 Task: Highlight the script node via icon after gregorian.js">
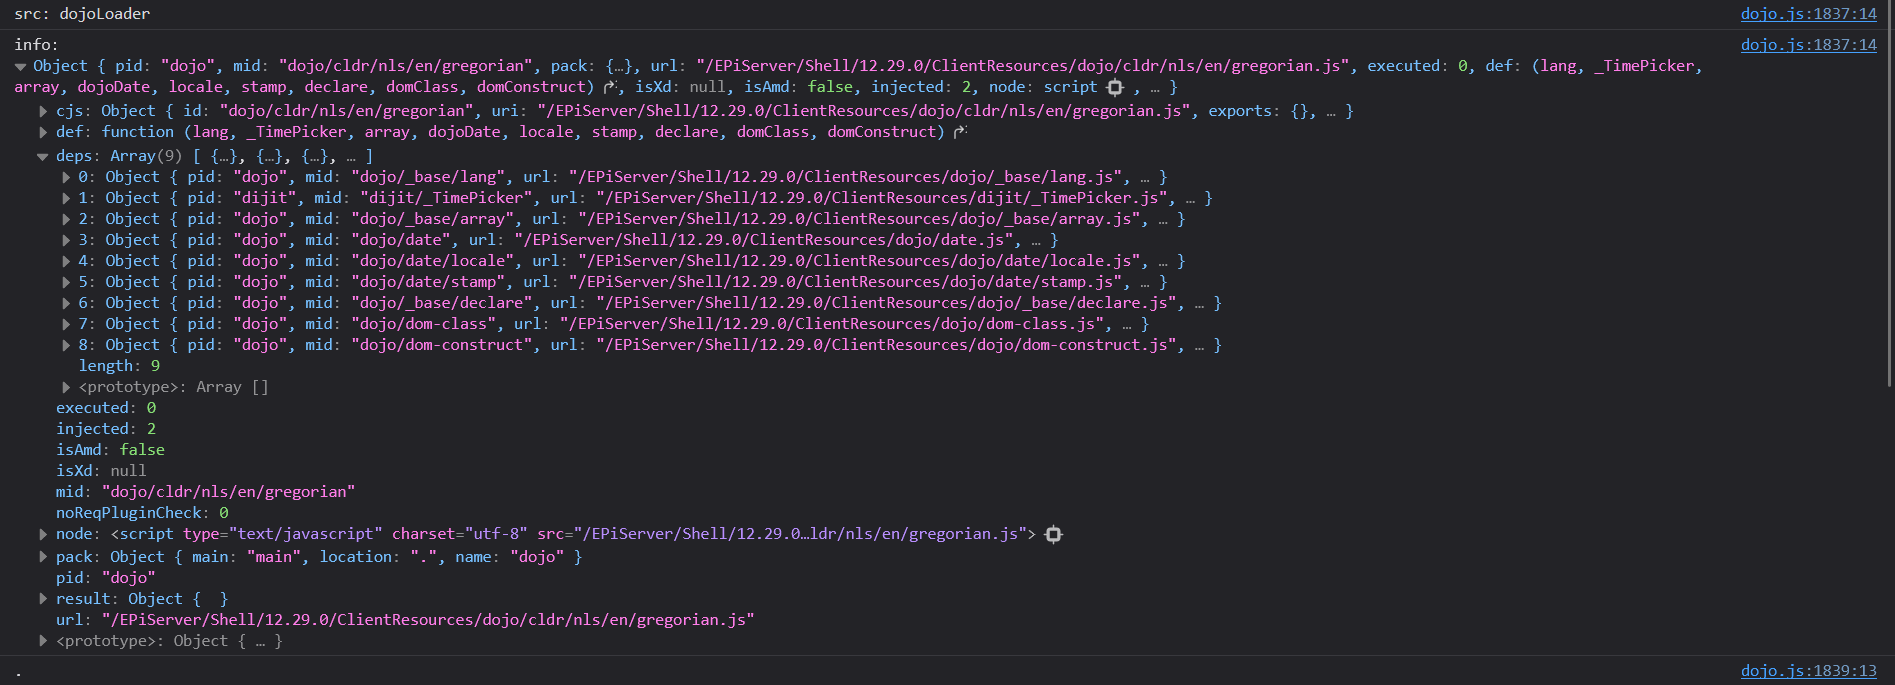coord(1053,534)
